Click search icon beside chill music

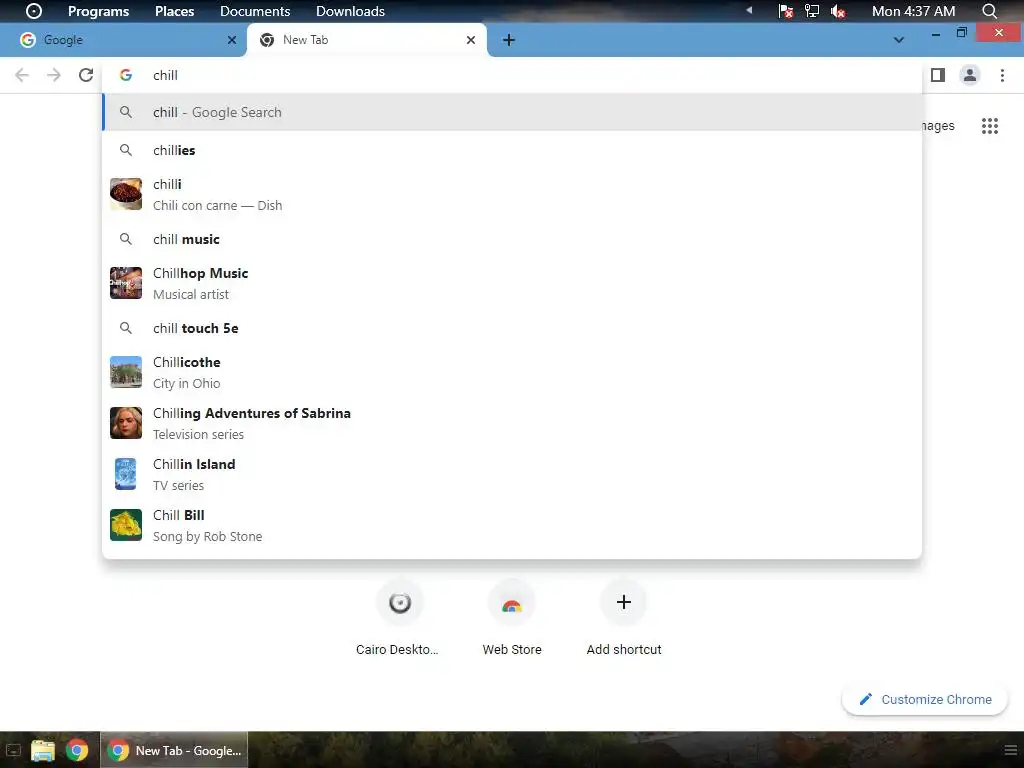[125, 239]
